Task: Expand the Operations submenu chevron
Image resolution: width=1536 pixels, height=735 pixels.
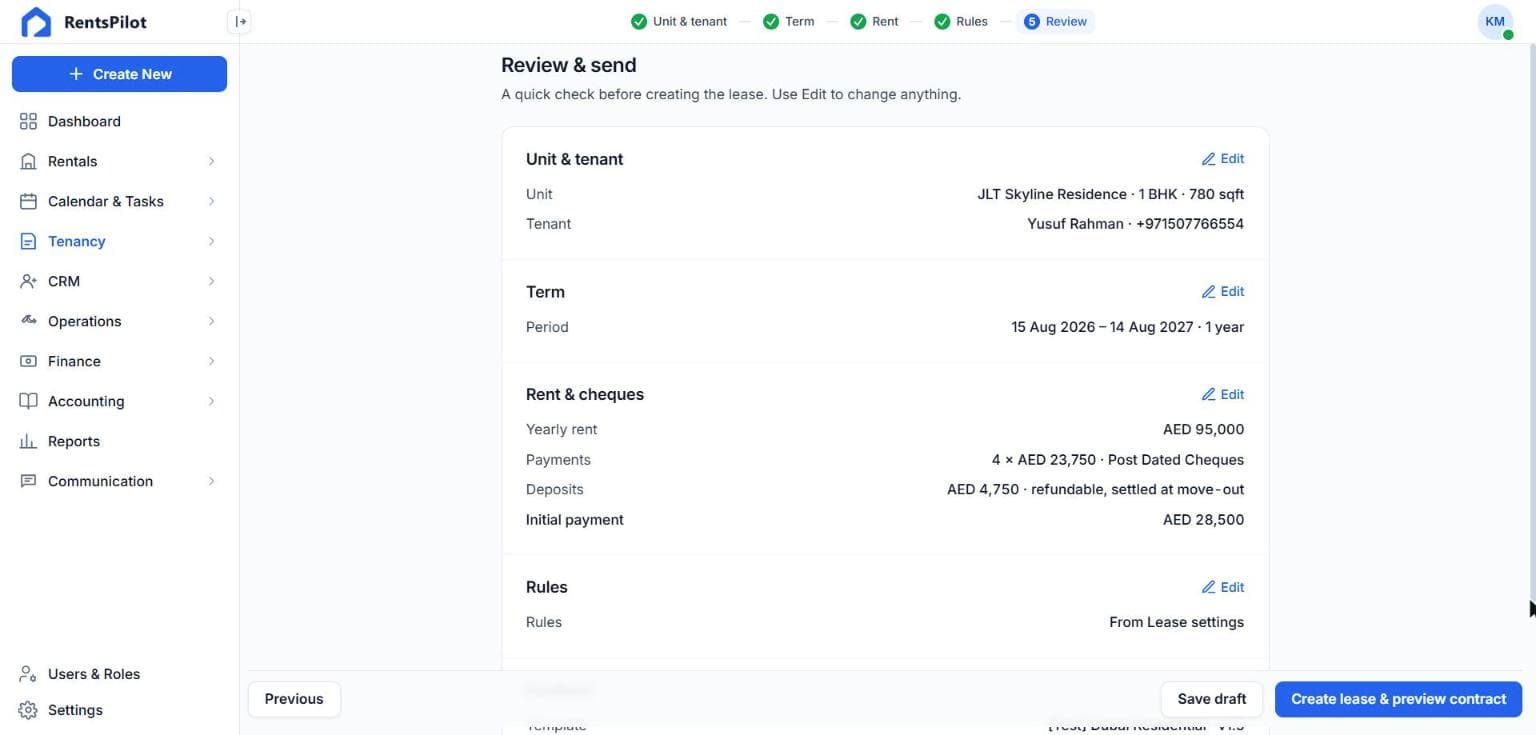Action: (x=211, y=321)
